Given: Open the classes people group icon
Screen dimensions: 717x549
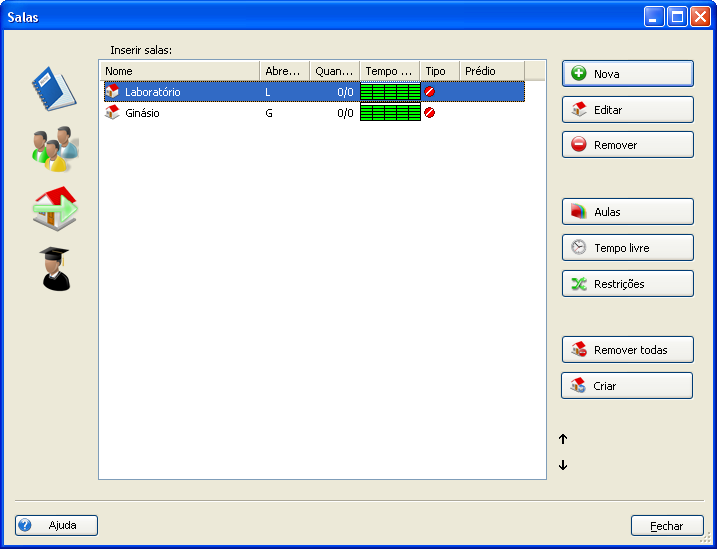Looking at the screenshot, I should click(x=54, y=148).
